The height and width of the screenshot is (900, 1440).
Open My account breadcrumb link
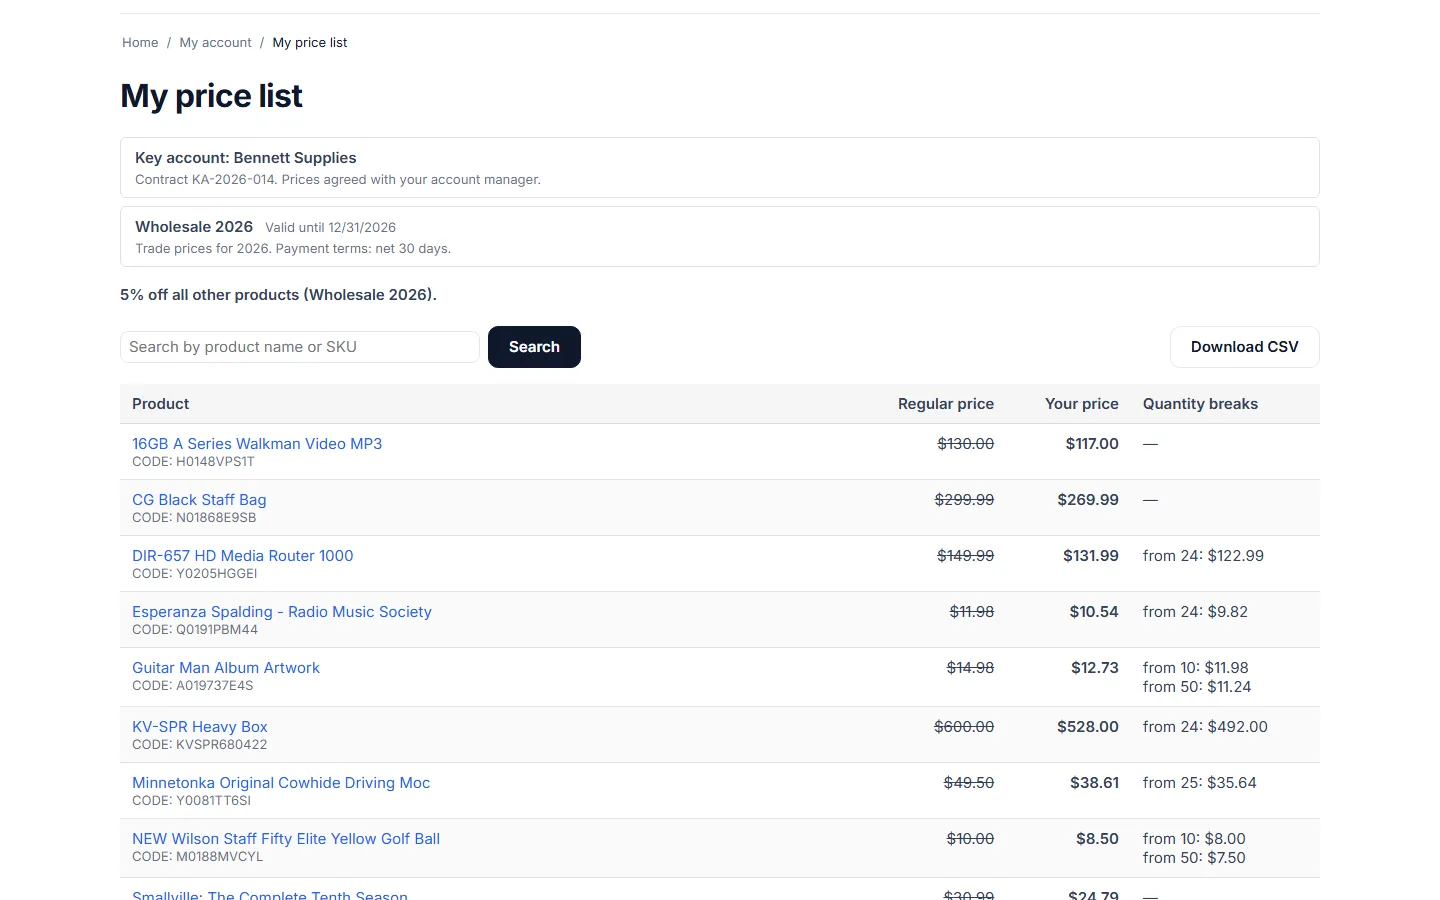point(215,43)
